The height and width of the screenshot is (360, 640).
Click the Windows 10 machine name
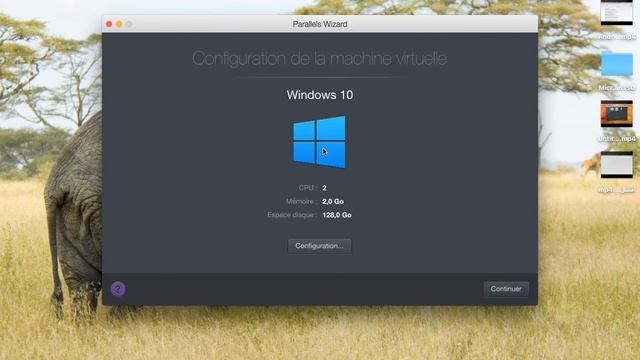[320, 95]
